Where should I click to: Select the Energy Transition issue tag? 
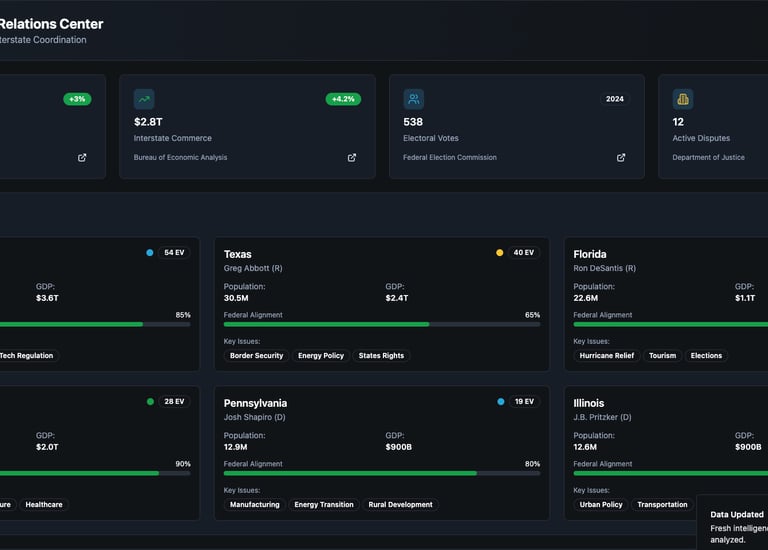[324, 504]
